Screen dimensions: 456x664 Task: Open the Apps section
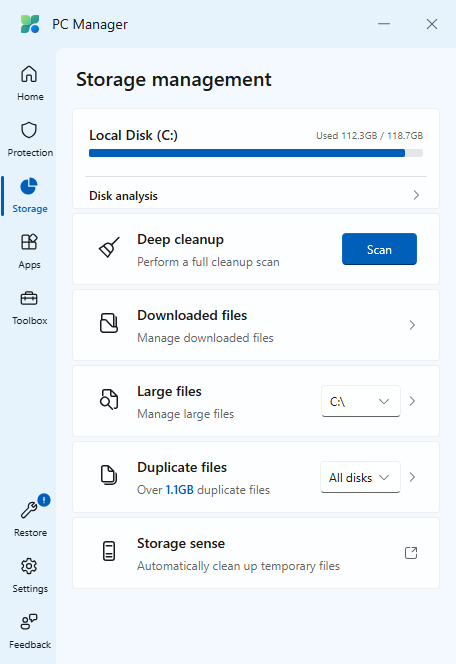coord(30,252)
